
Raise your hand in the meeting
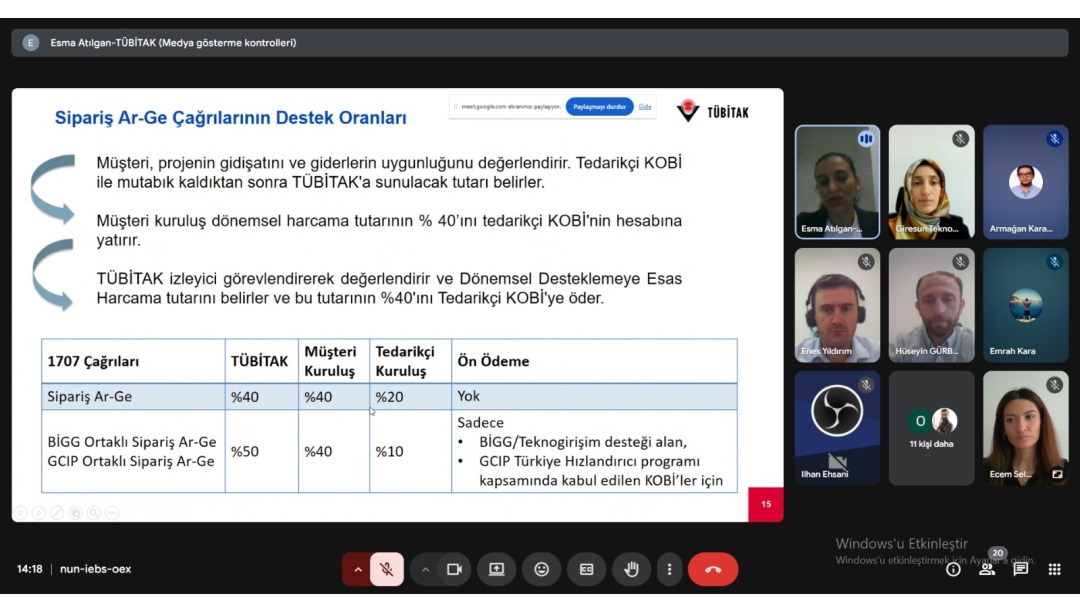pos(631,569)
